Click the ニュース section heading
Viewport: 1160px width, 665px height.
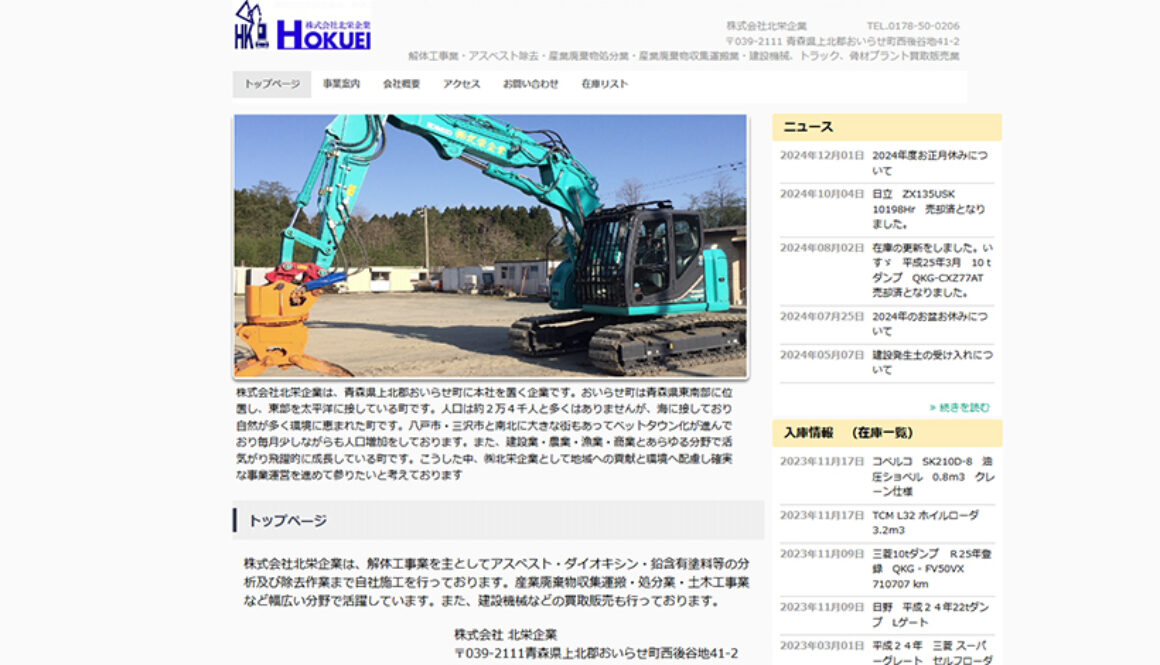click(887, 127)
